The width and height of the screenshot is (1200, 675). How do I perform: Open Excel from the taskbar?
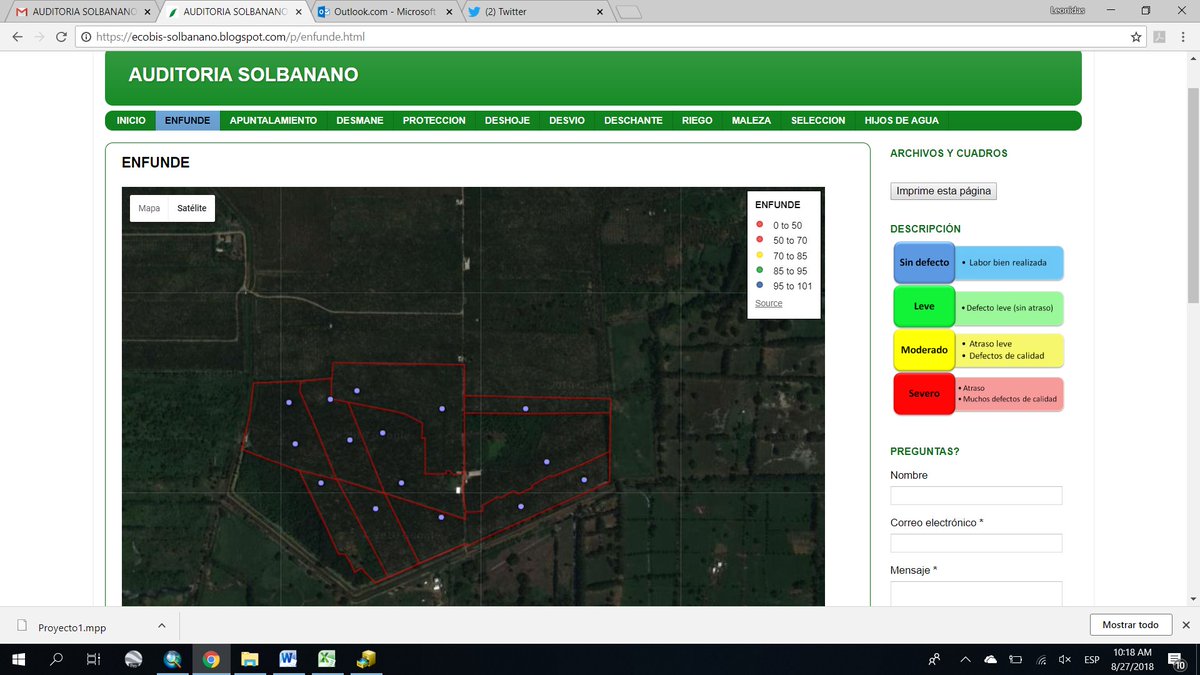pos(326,659)
